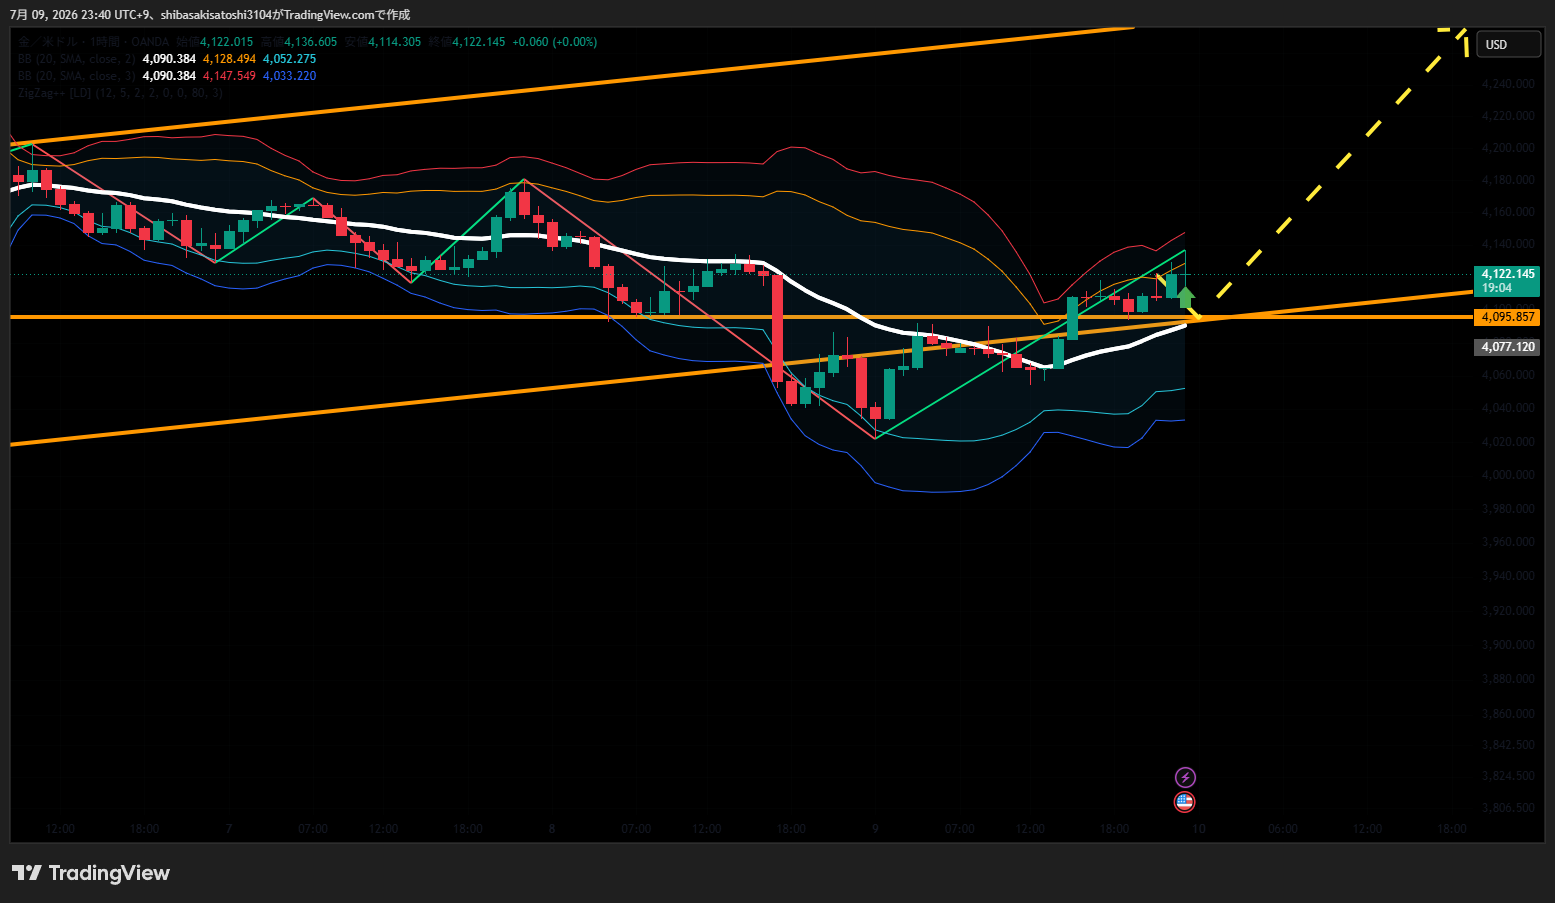Screen dimensions: 1555x903
Task: Click date label 9 on time axis
Action: pyautogui.click(x=875, y=829)
